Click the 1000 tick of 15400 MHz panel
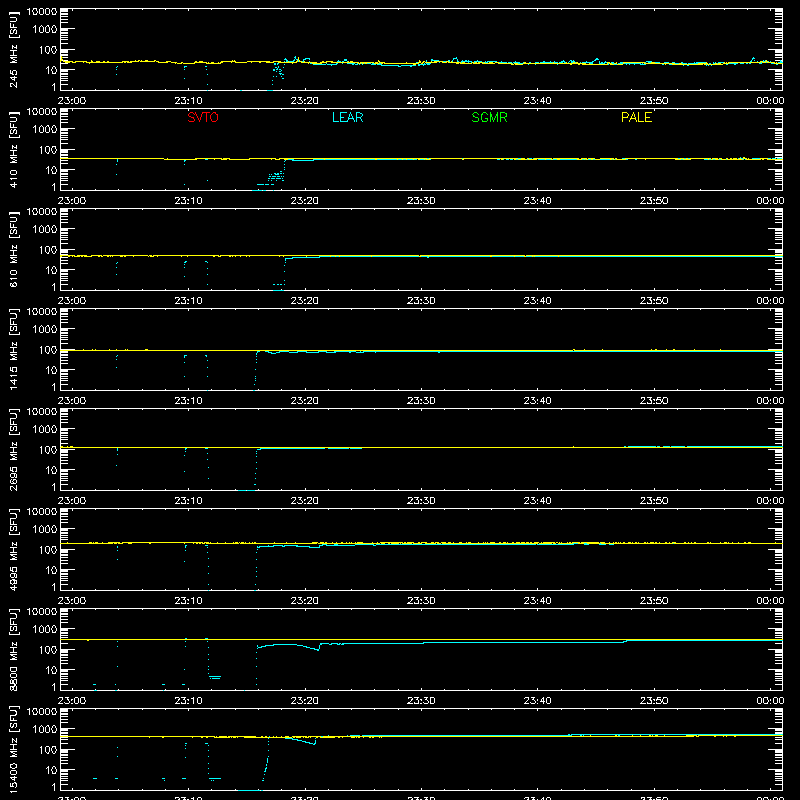This screenshot has height=800, width=800. click(45, 730)
